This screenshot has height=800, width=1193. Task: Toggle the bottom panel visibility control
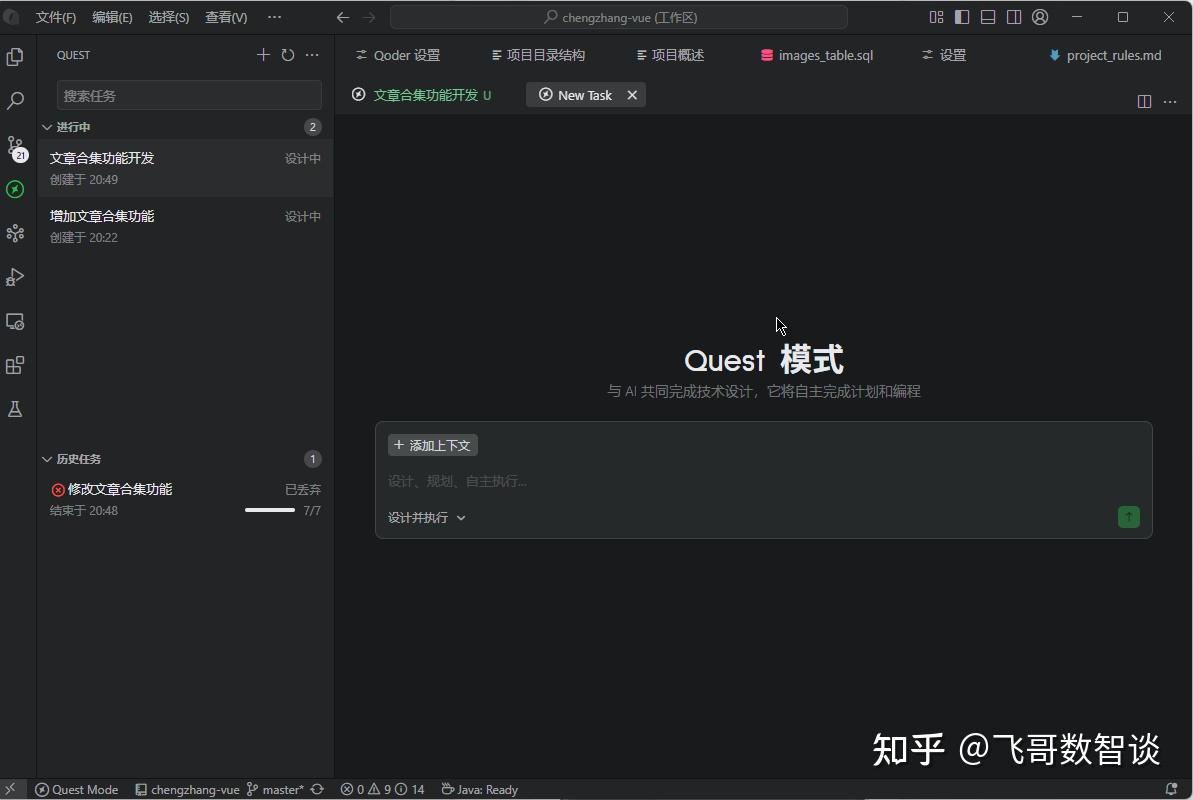(987, 17)
